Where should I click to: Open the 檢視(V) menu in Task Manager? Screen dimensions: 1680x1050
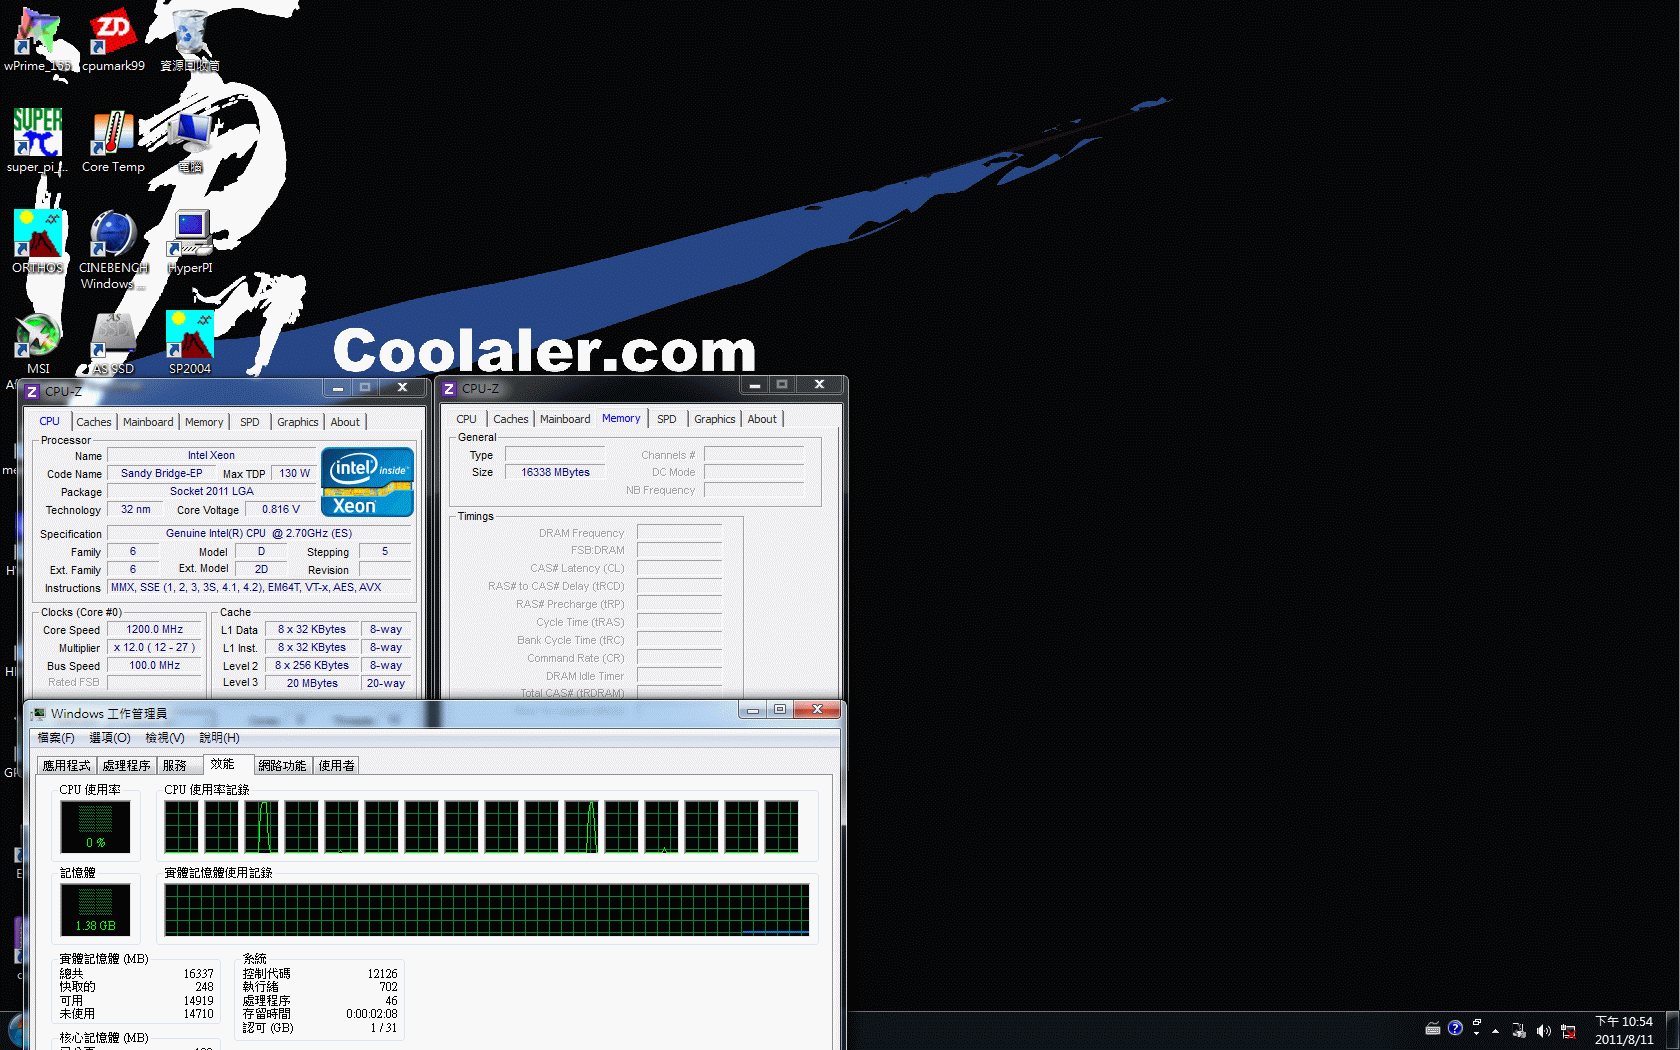click(165, 738)
